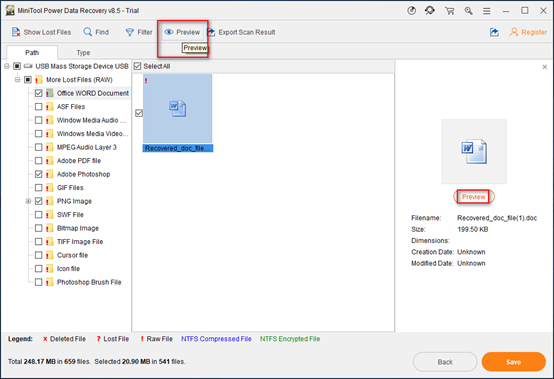Screen dimensions: 554x379
Task: Expand the PNG Image tree node
Action: (28, 201)
